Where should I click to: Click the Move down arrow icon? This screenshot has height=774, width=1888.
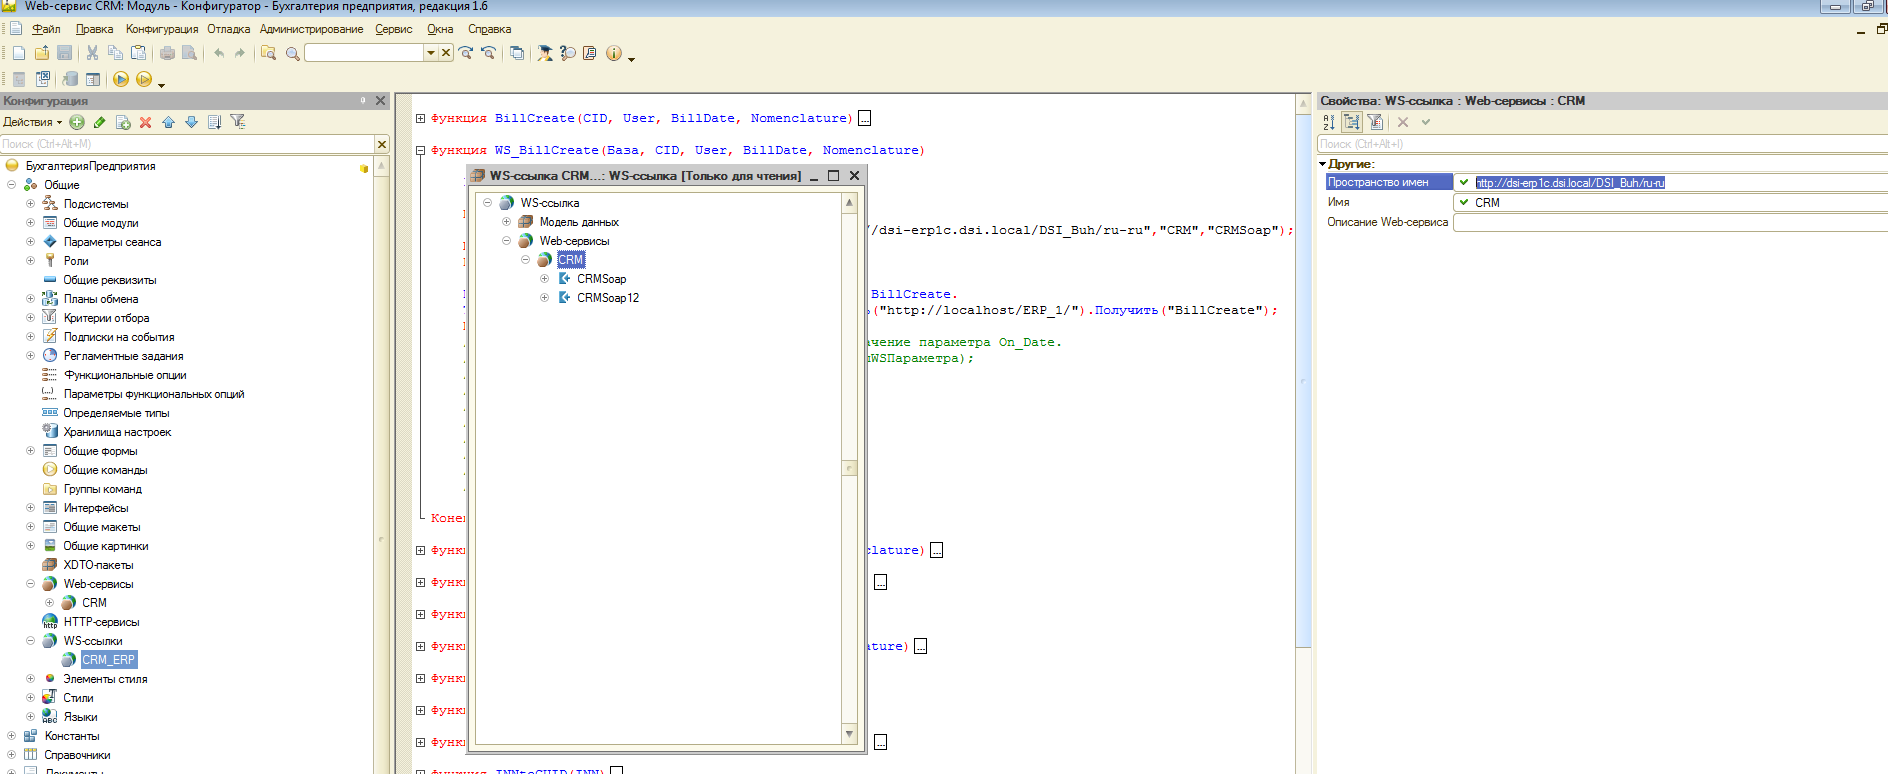191,122
